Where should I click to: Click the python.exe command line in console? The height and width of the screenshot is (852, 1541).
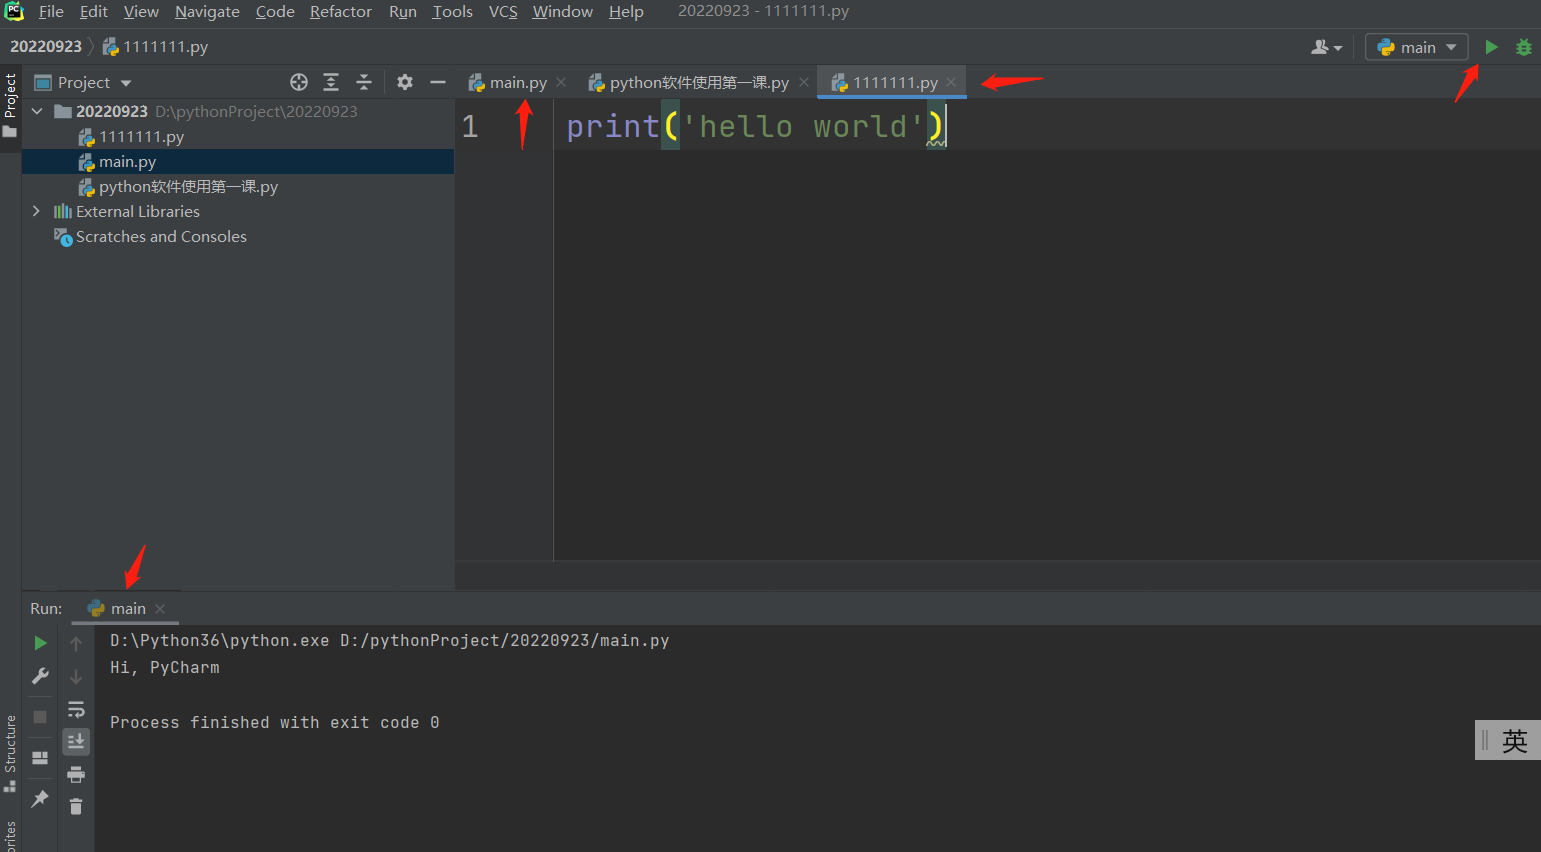coord(389,640)
